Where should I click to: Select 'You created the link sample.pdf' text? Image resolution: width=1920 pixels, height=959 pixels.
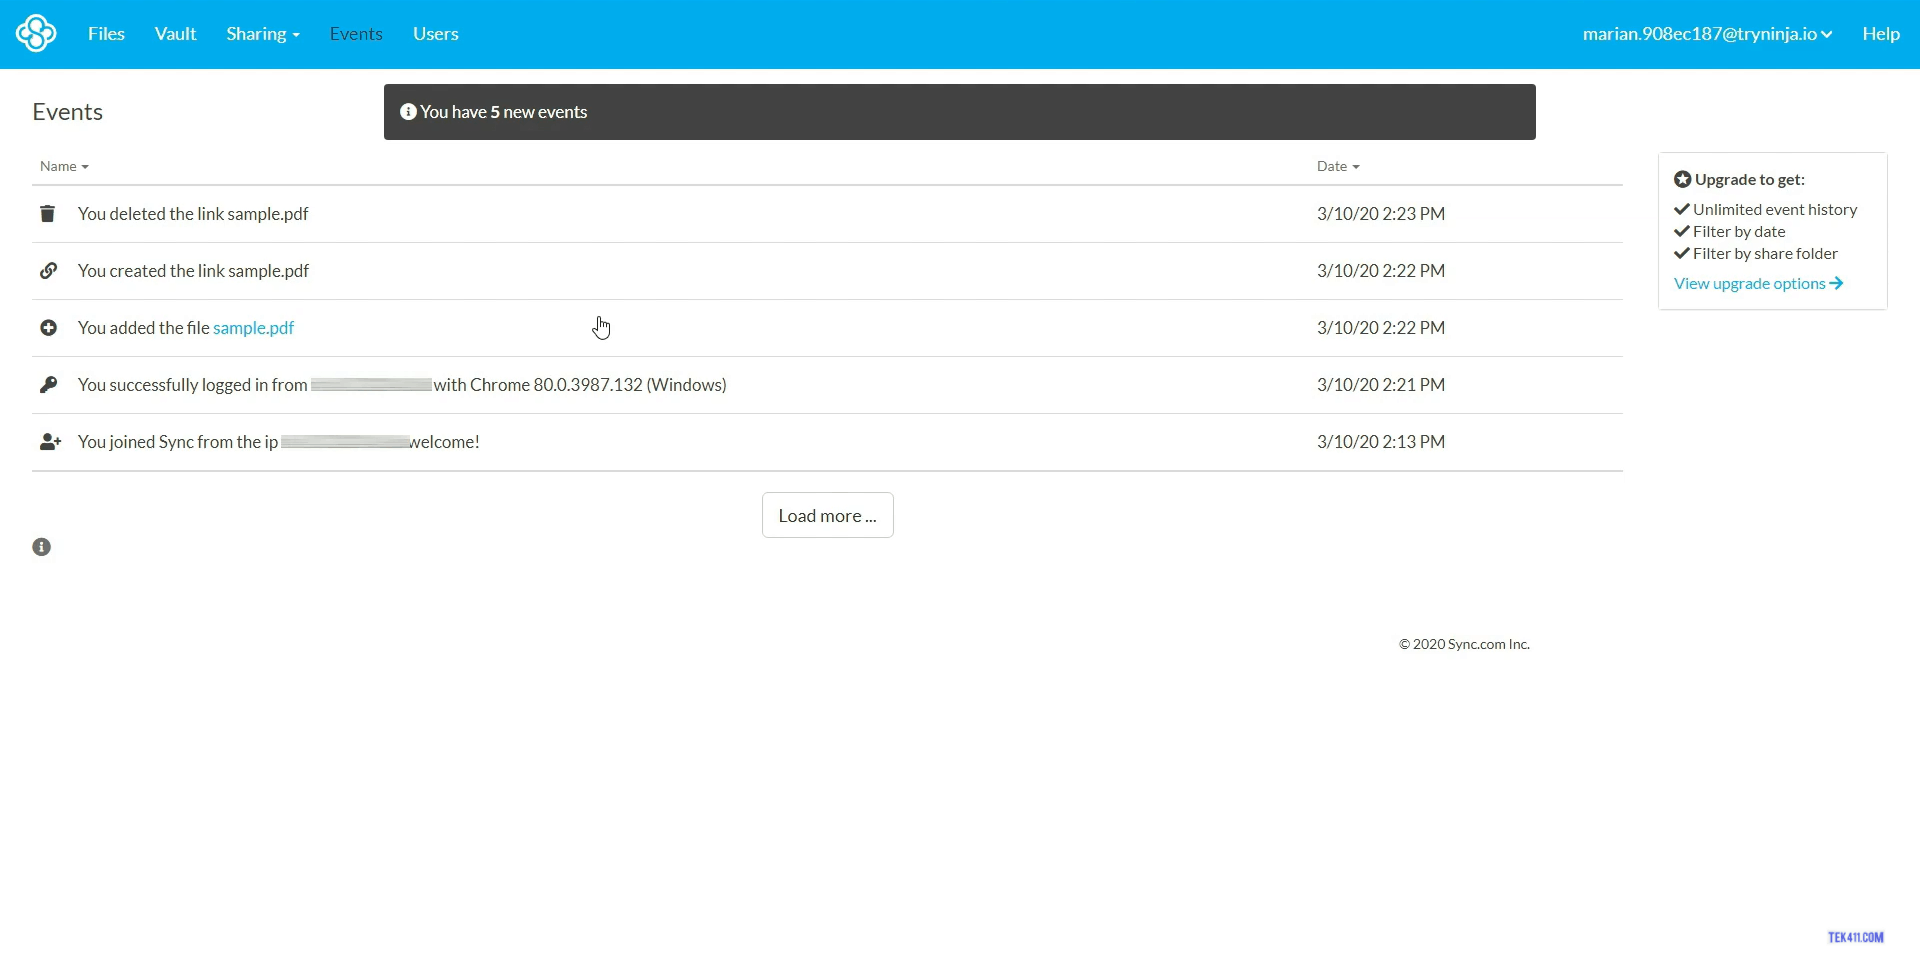coord(193,271)
